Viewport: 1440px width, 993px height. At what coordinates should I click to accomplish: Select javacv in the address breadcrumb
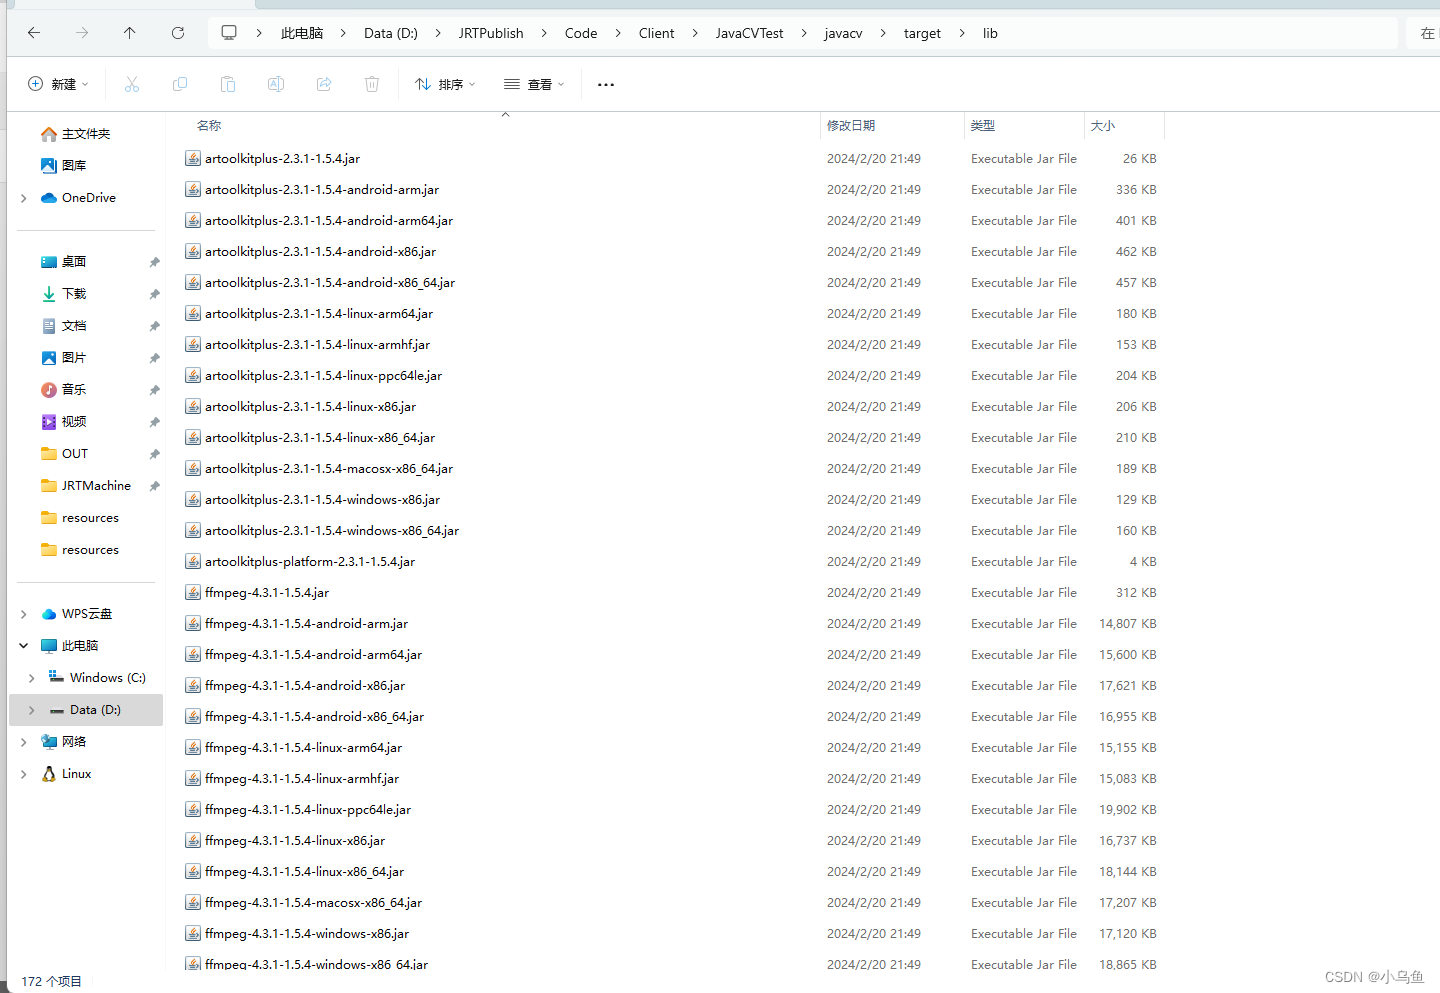click(x=843, y=33)
